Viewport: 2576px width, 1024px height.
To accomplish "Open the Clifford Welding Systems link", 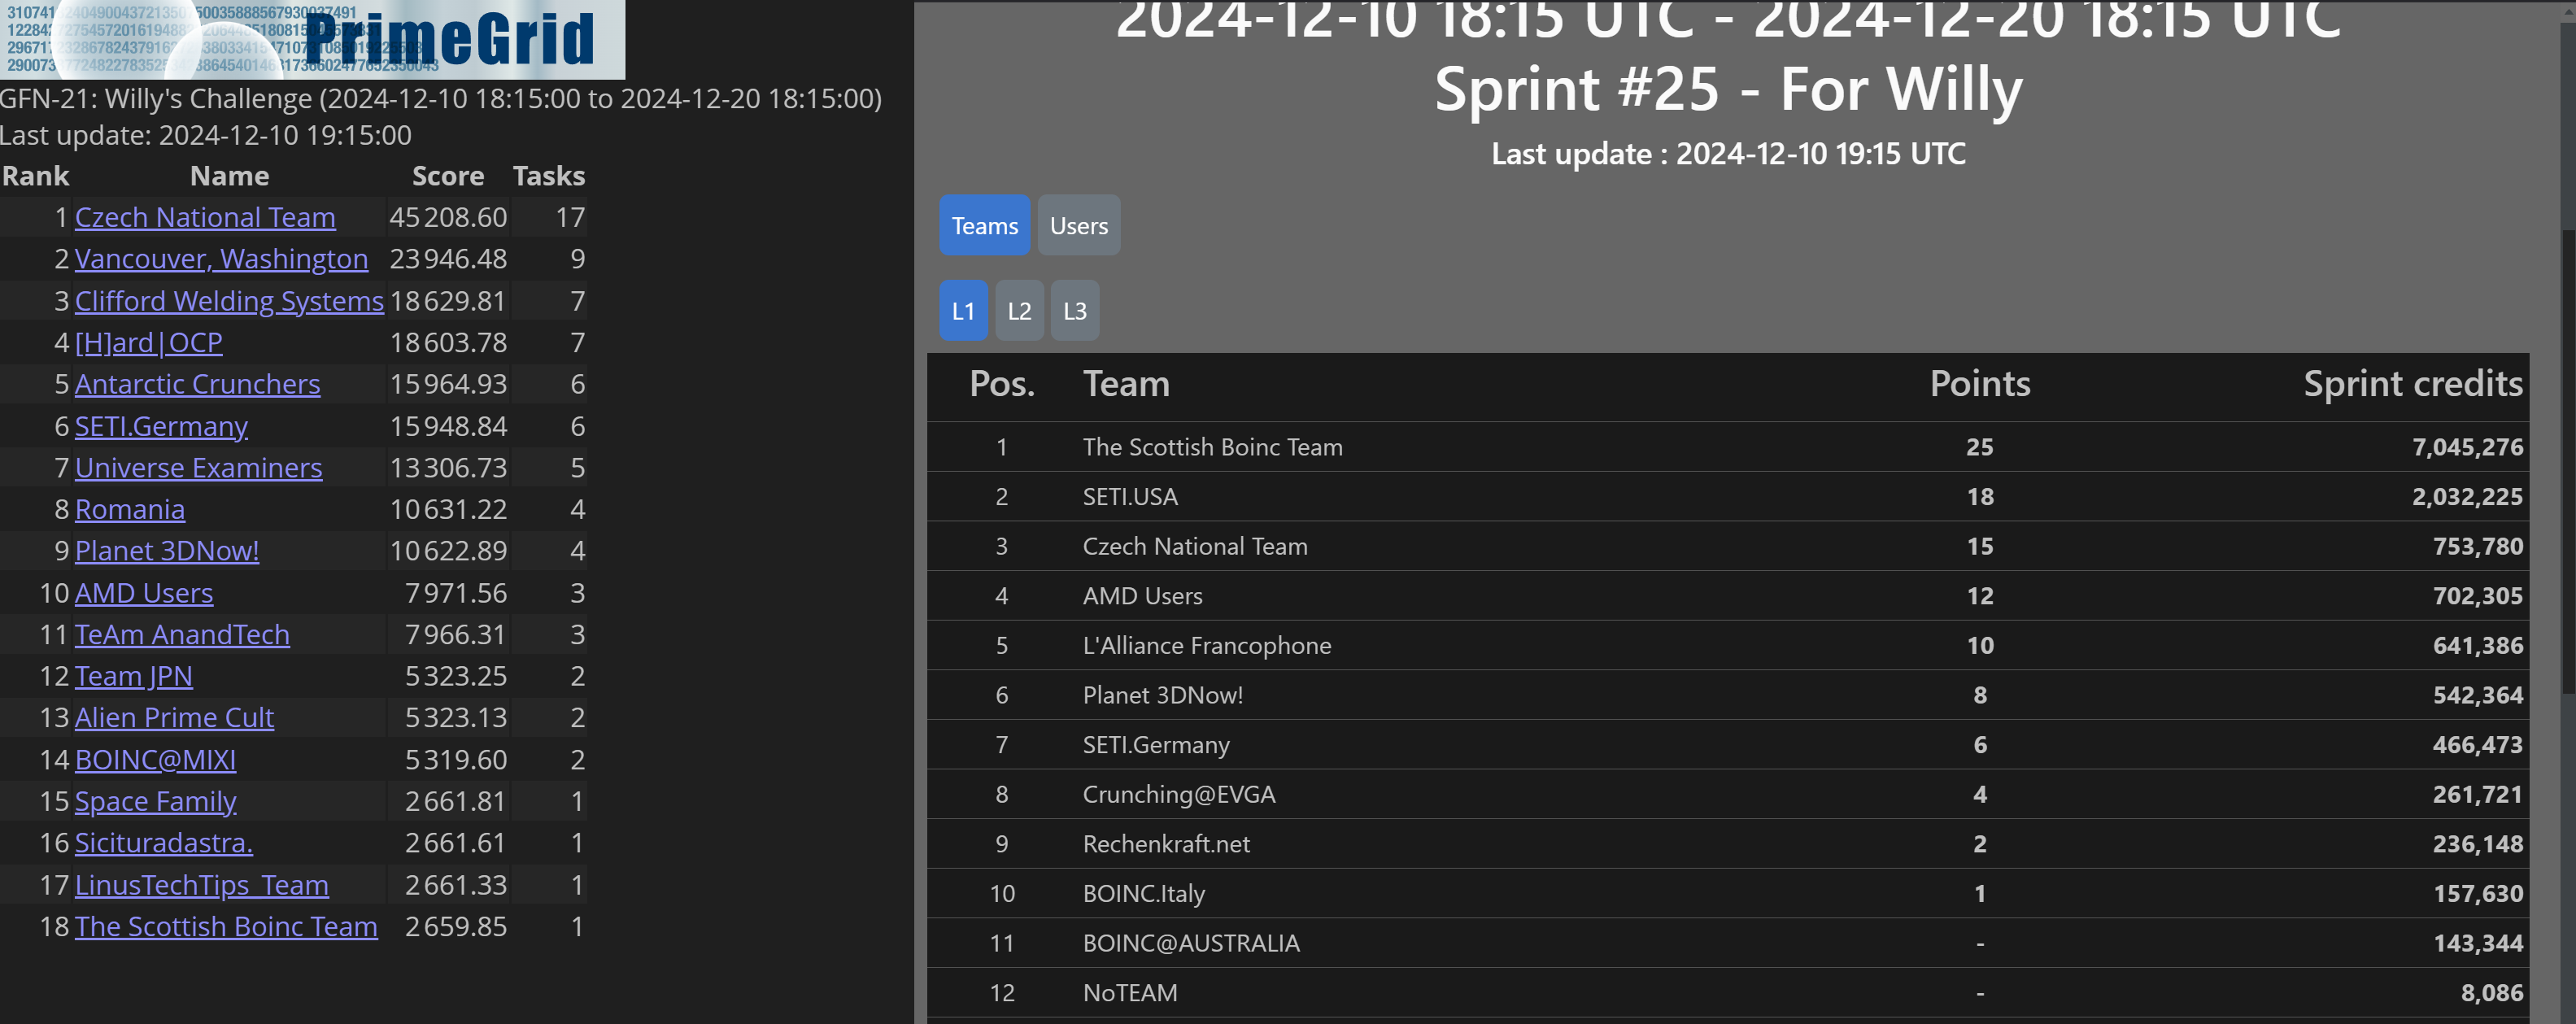I will [229, 301].
